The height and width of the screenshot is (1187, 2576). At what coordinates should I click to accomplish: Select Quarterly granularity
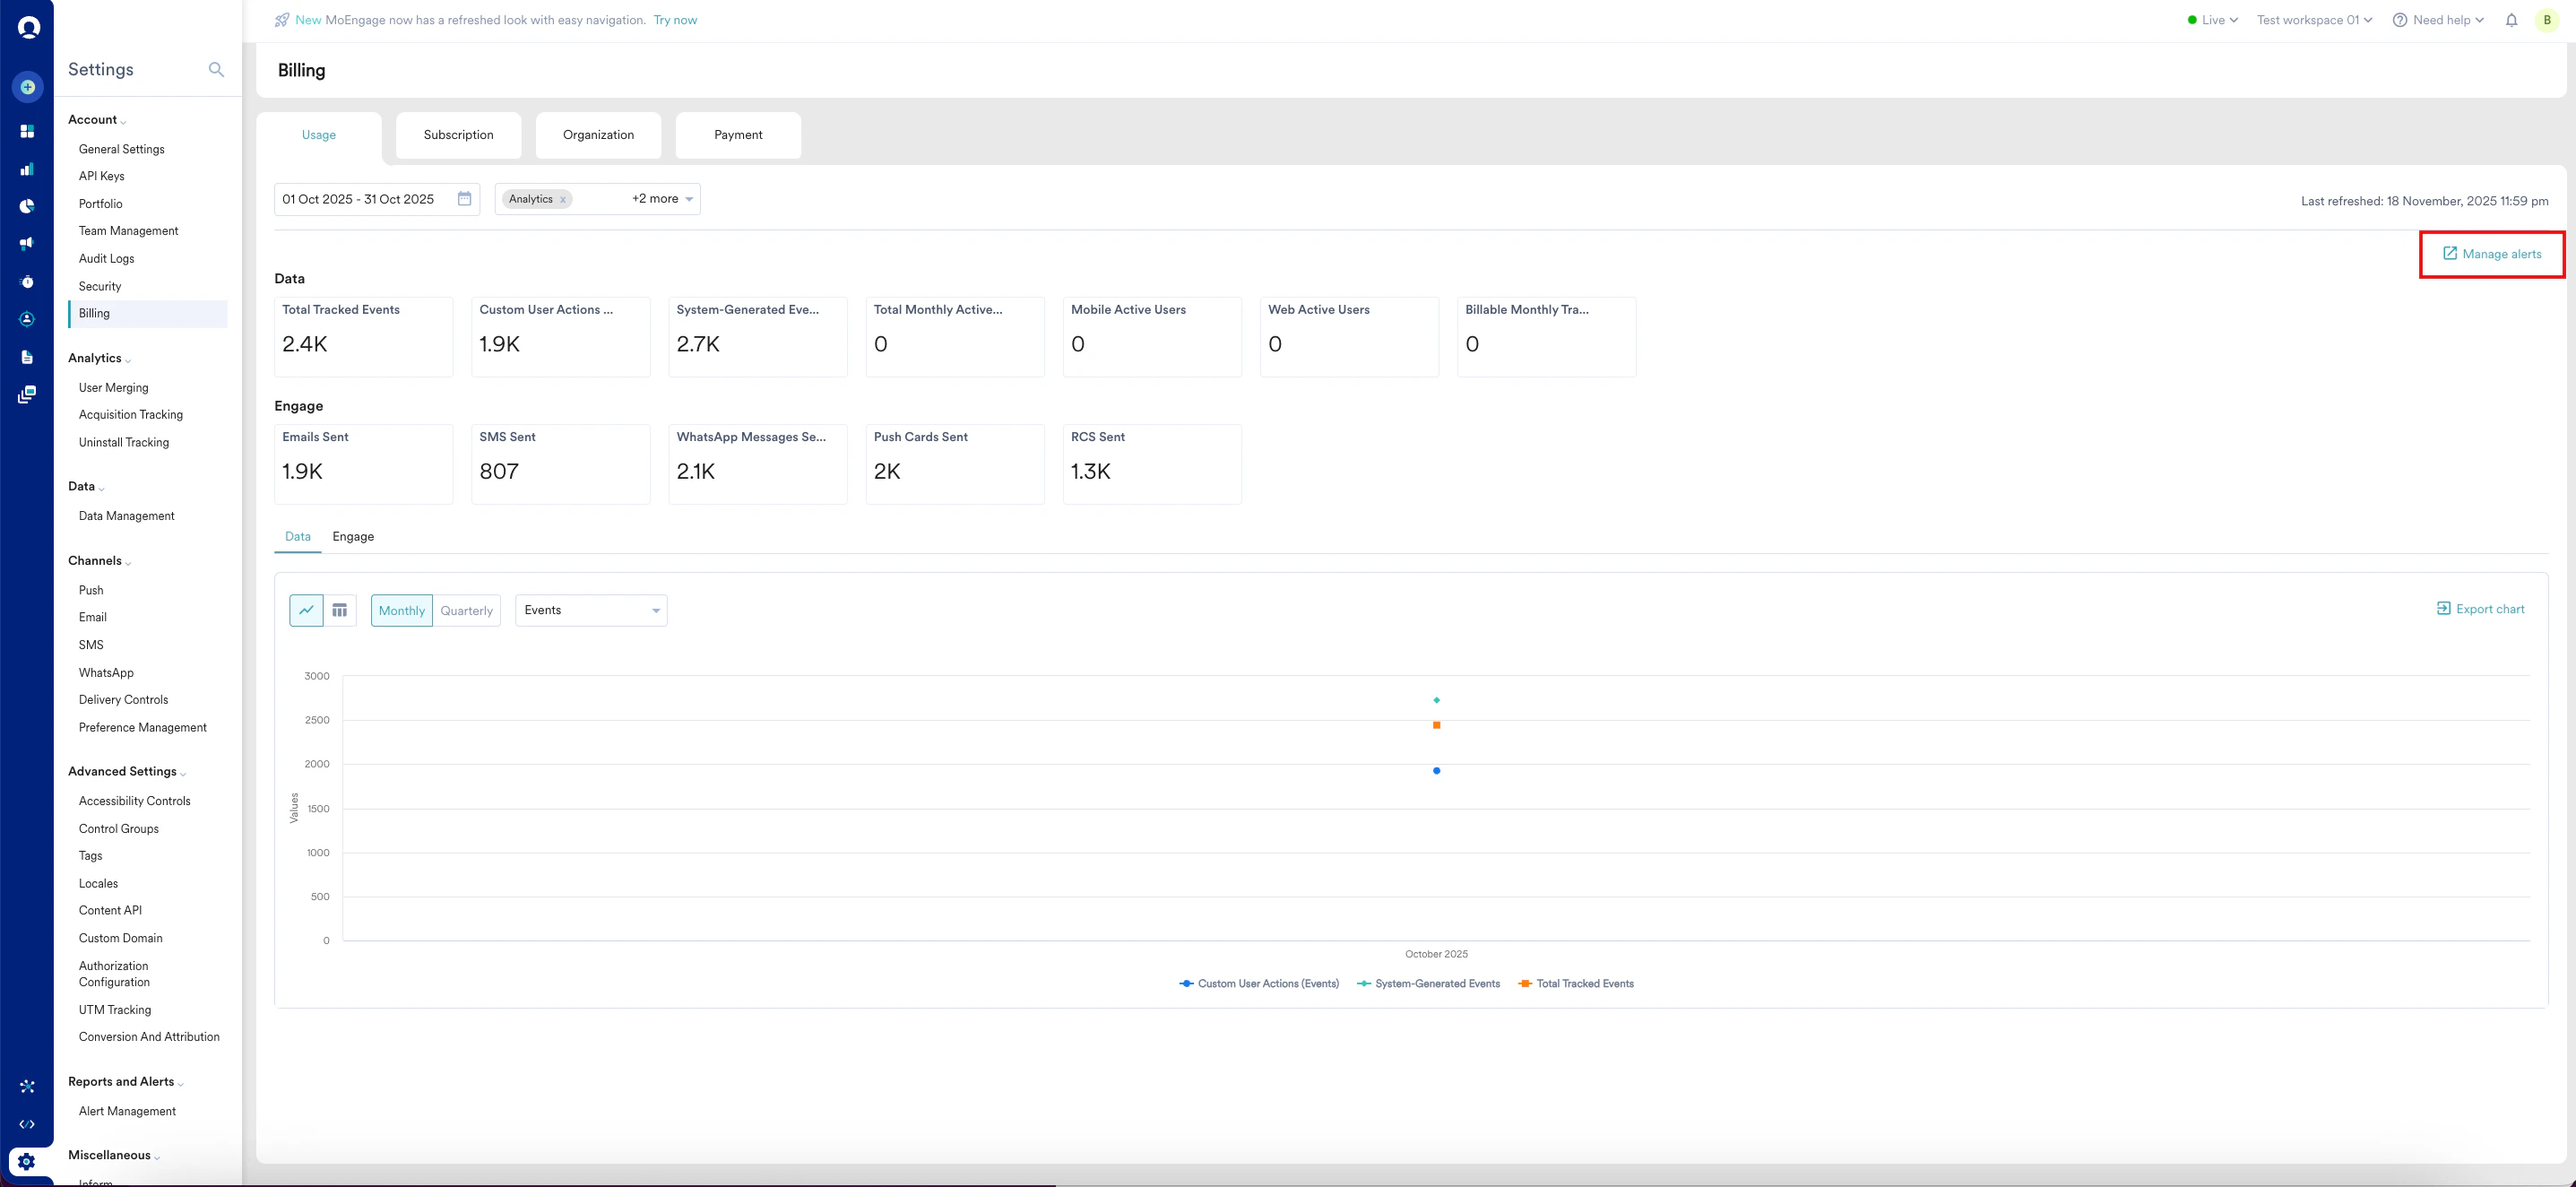tap(466, 610)
